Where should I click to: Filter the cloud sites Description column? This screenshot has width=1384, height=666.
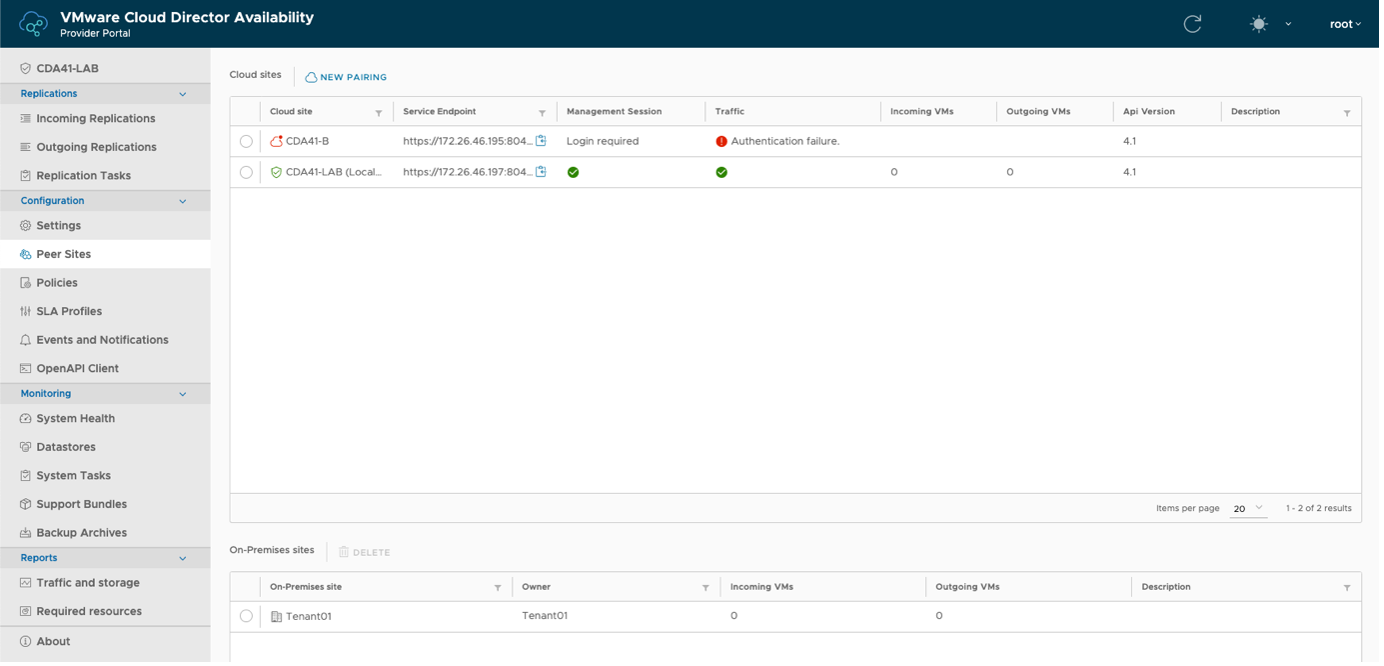point(1347,113)
